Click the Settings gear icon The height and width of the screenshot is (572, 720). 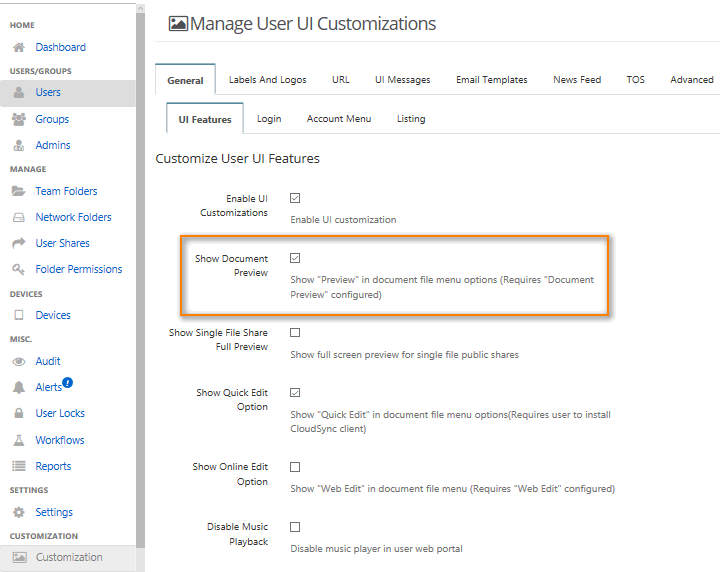coord(18,512)
